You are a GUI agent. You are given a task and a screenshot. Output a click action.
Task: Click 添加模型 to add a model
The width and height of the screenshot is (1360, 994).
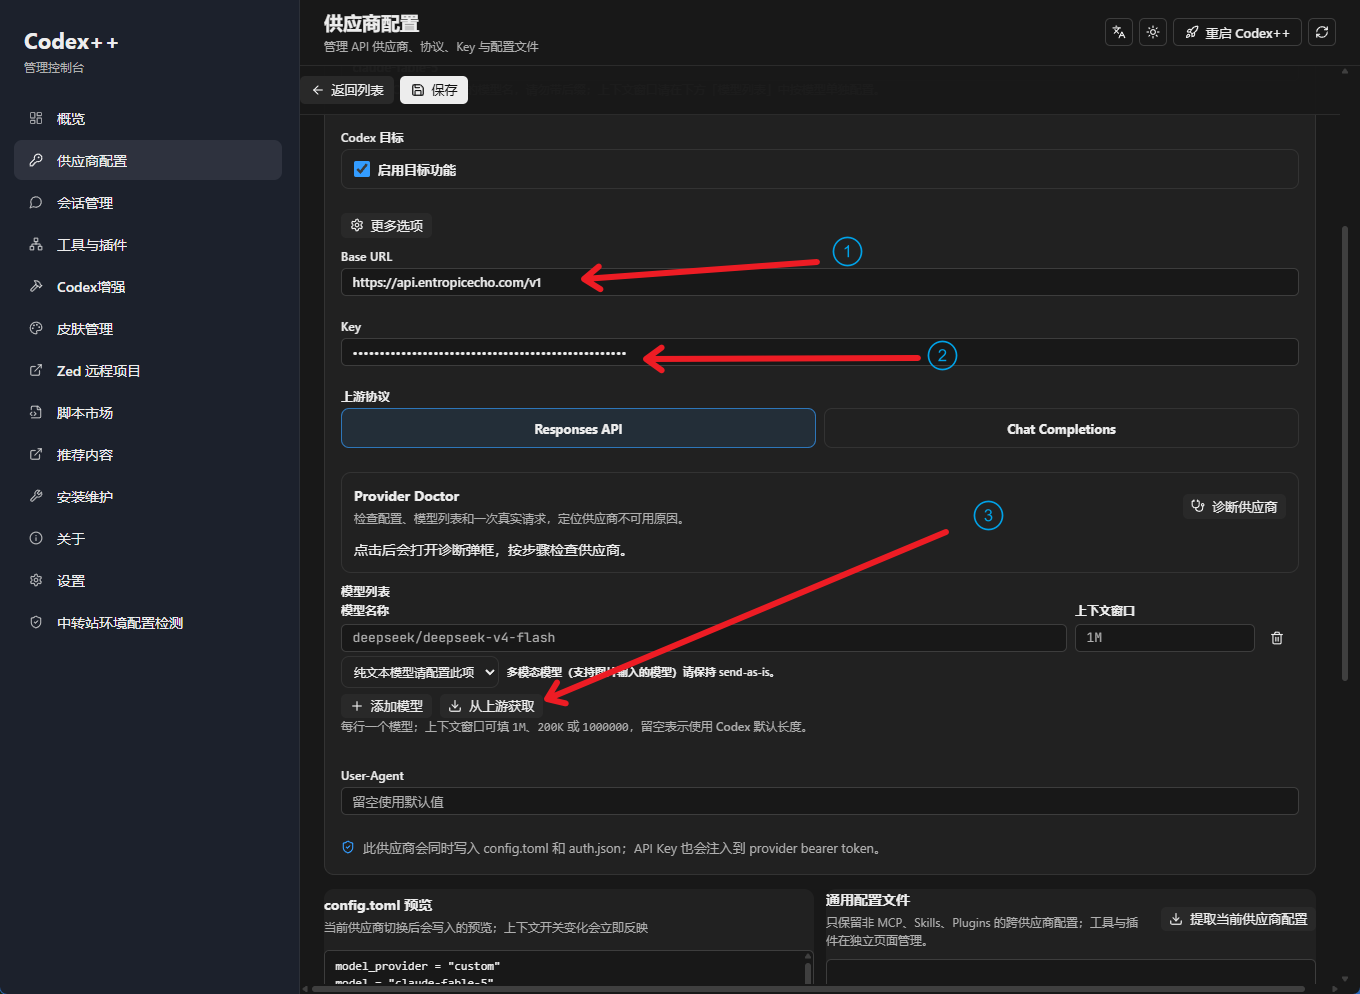387,706
